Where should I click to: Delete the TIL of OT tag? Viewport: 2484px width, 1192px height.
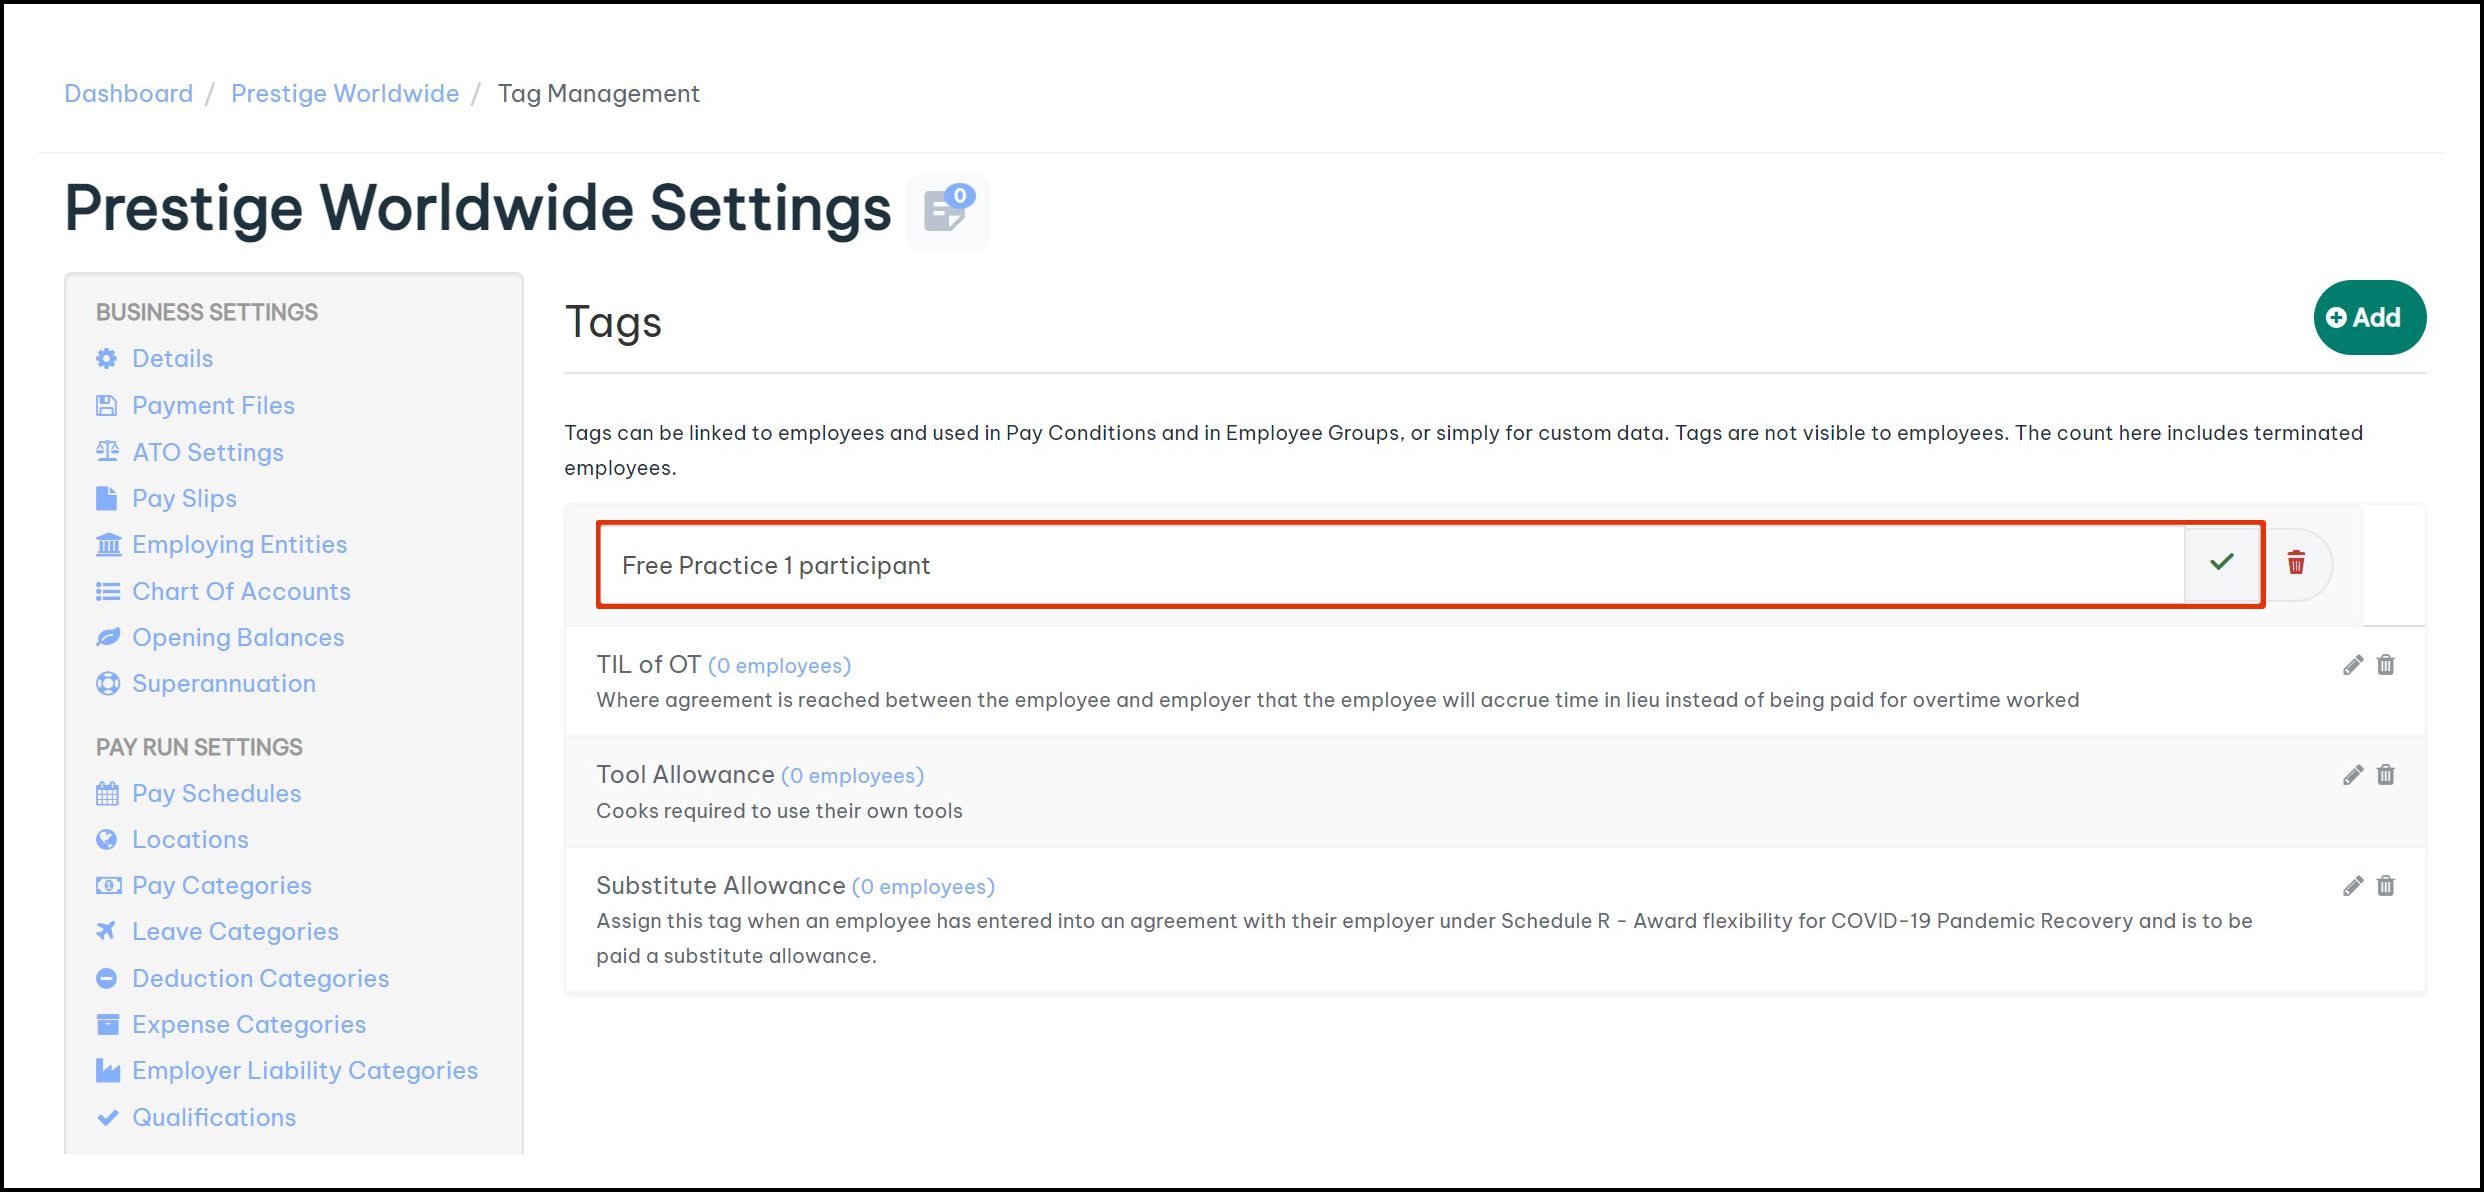2386,665
